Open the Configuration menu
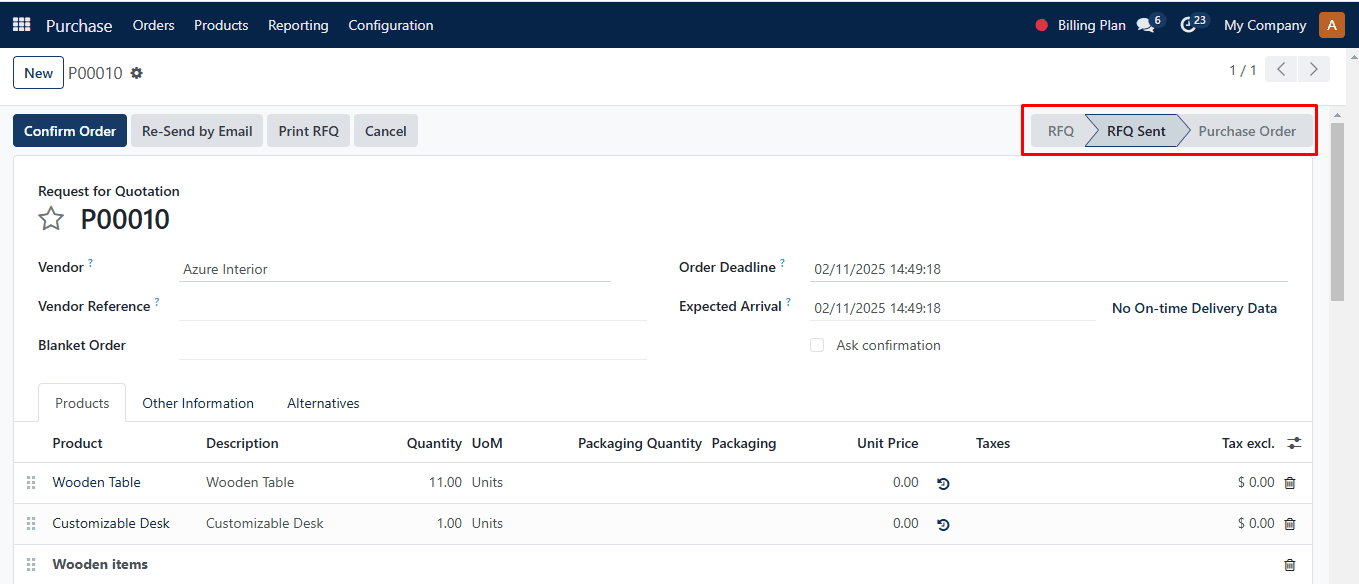 pos(391,25)
